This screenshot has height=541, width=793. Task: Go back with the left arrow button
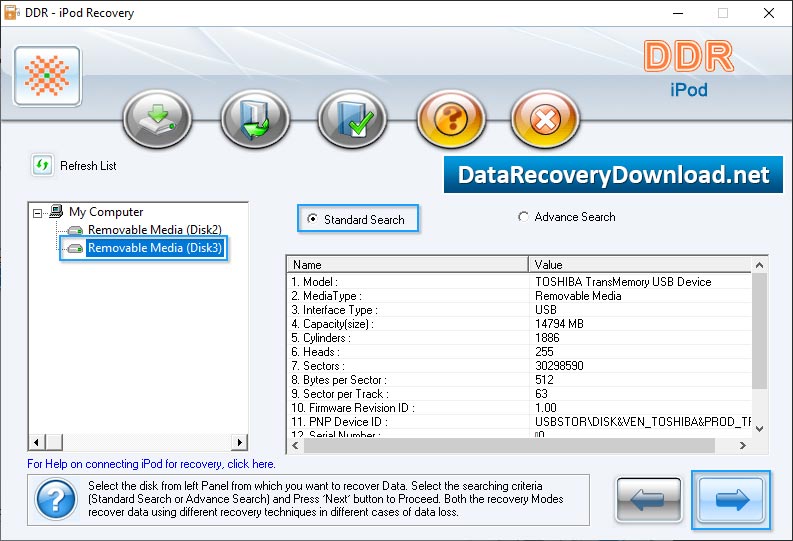pos(648,500)
